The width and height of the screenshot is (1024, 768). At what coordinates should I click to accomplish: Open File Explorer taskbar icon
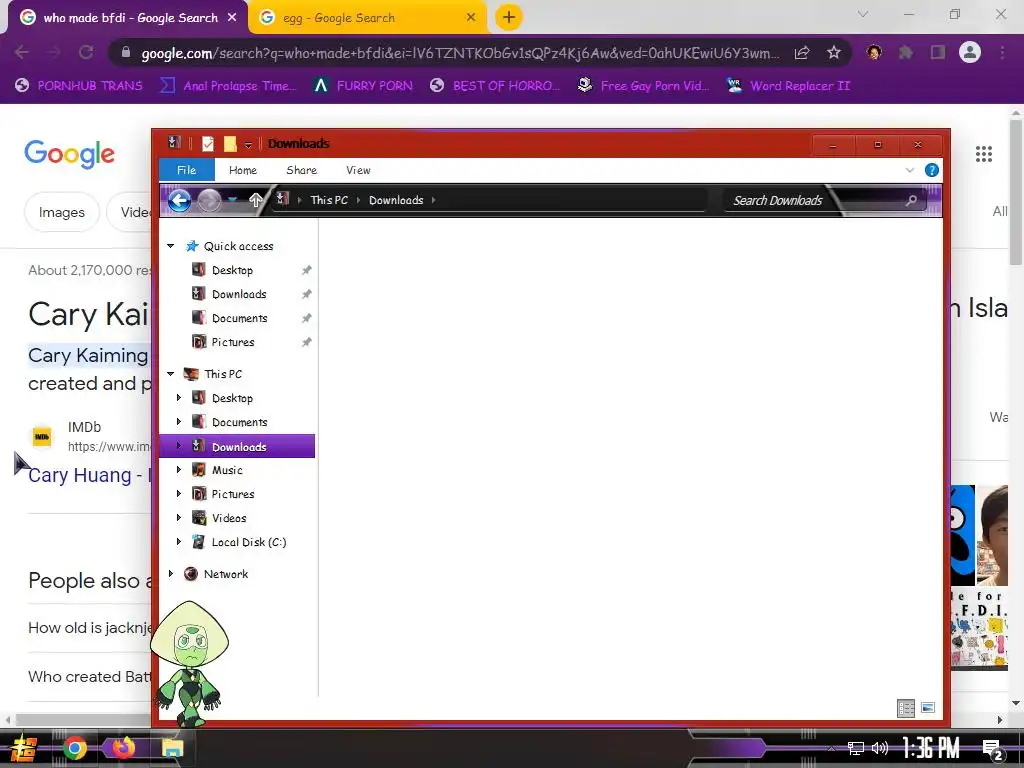(172, 748)
